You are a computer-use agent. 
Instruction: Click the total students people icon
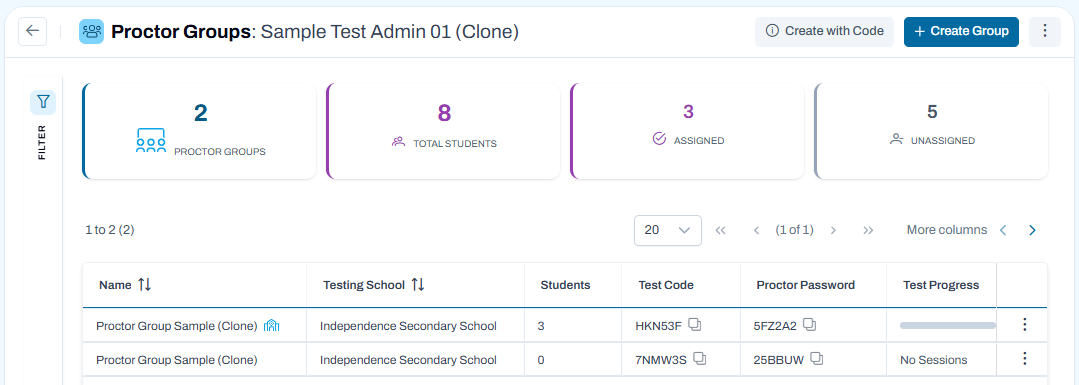398,143
